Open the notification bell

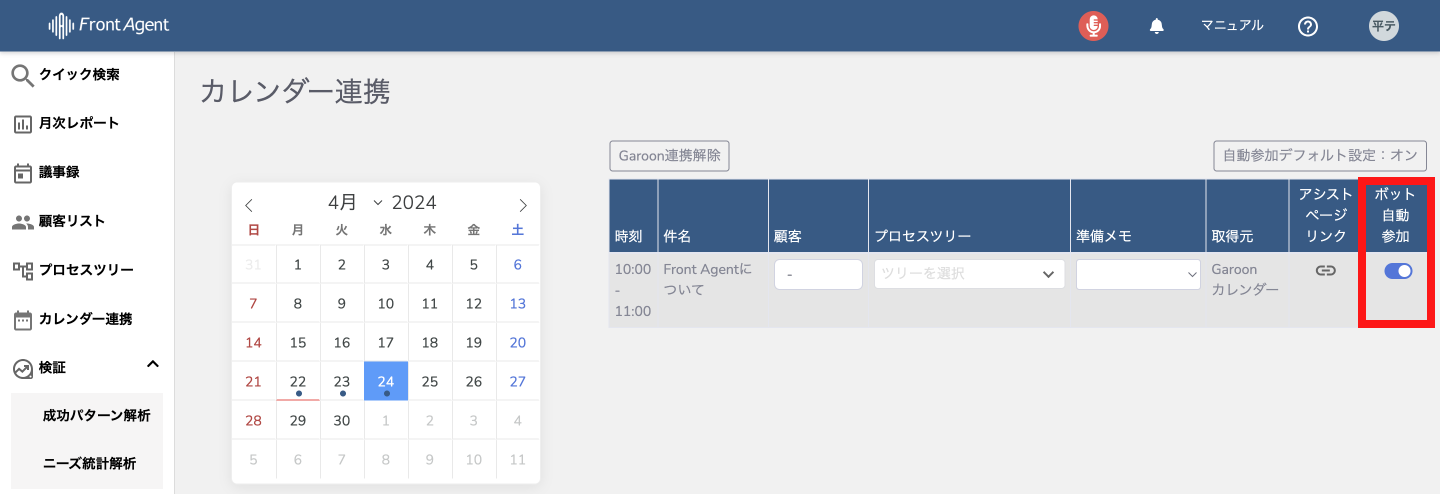pyautogui.click(x=1157, y=26)
